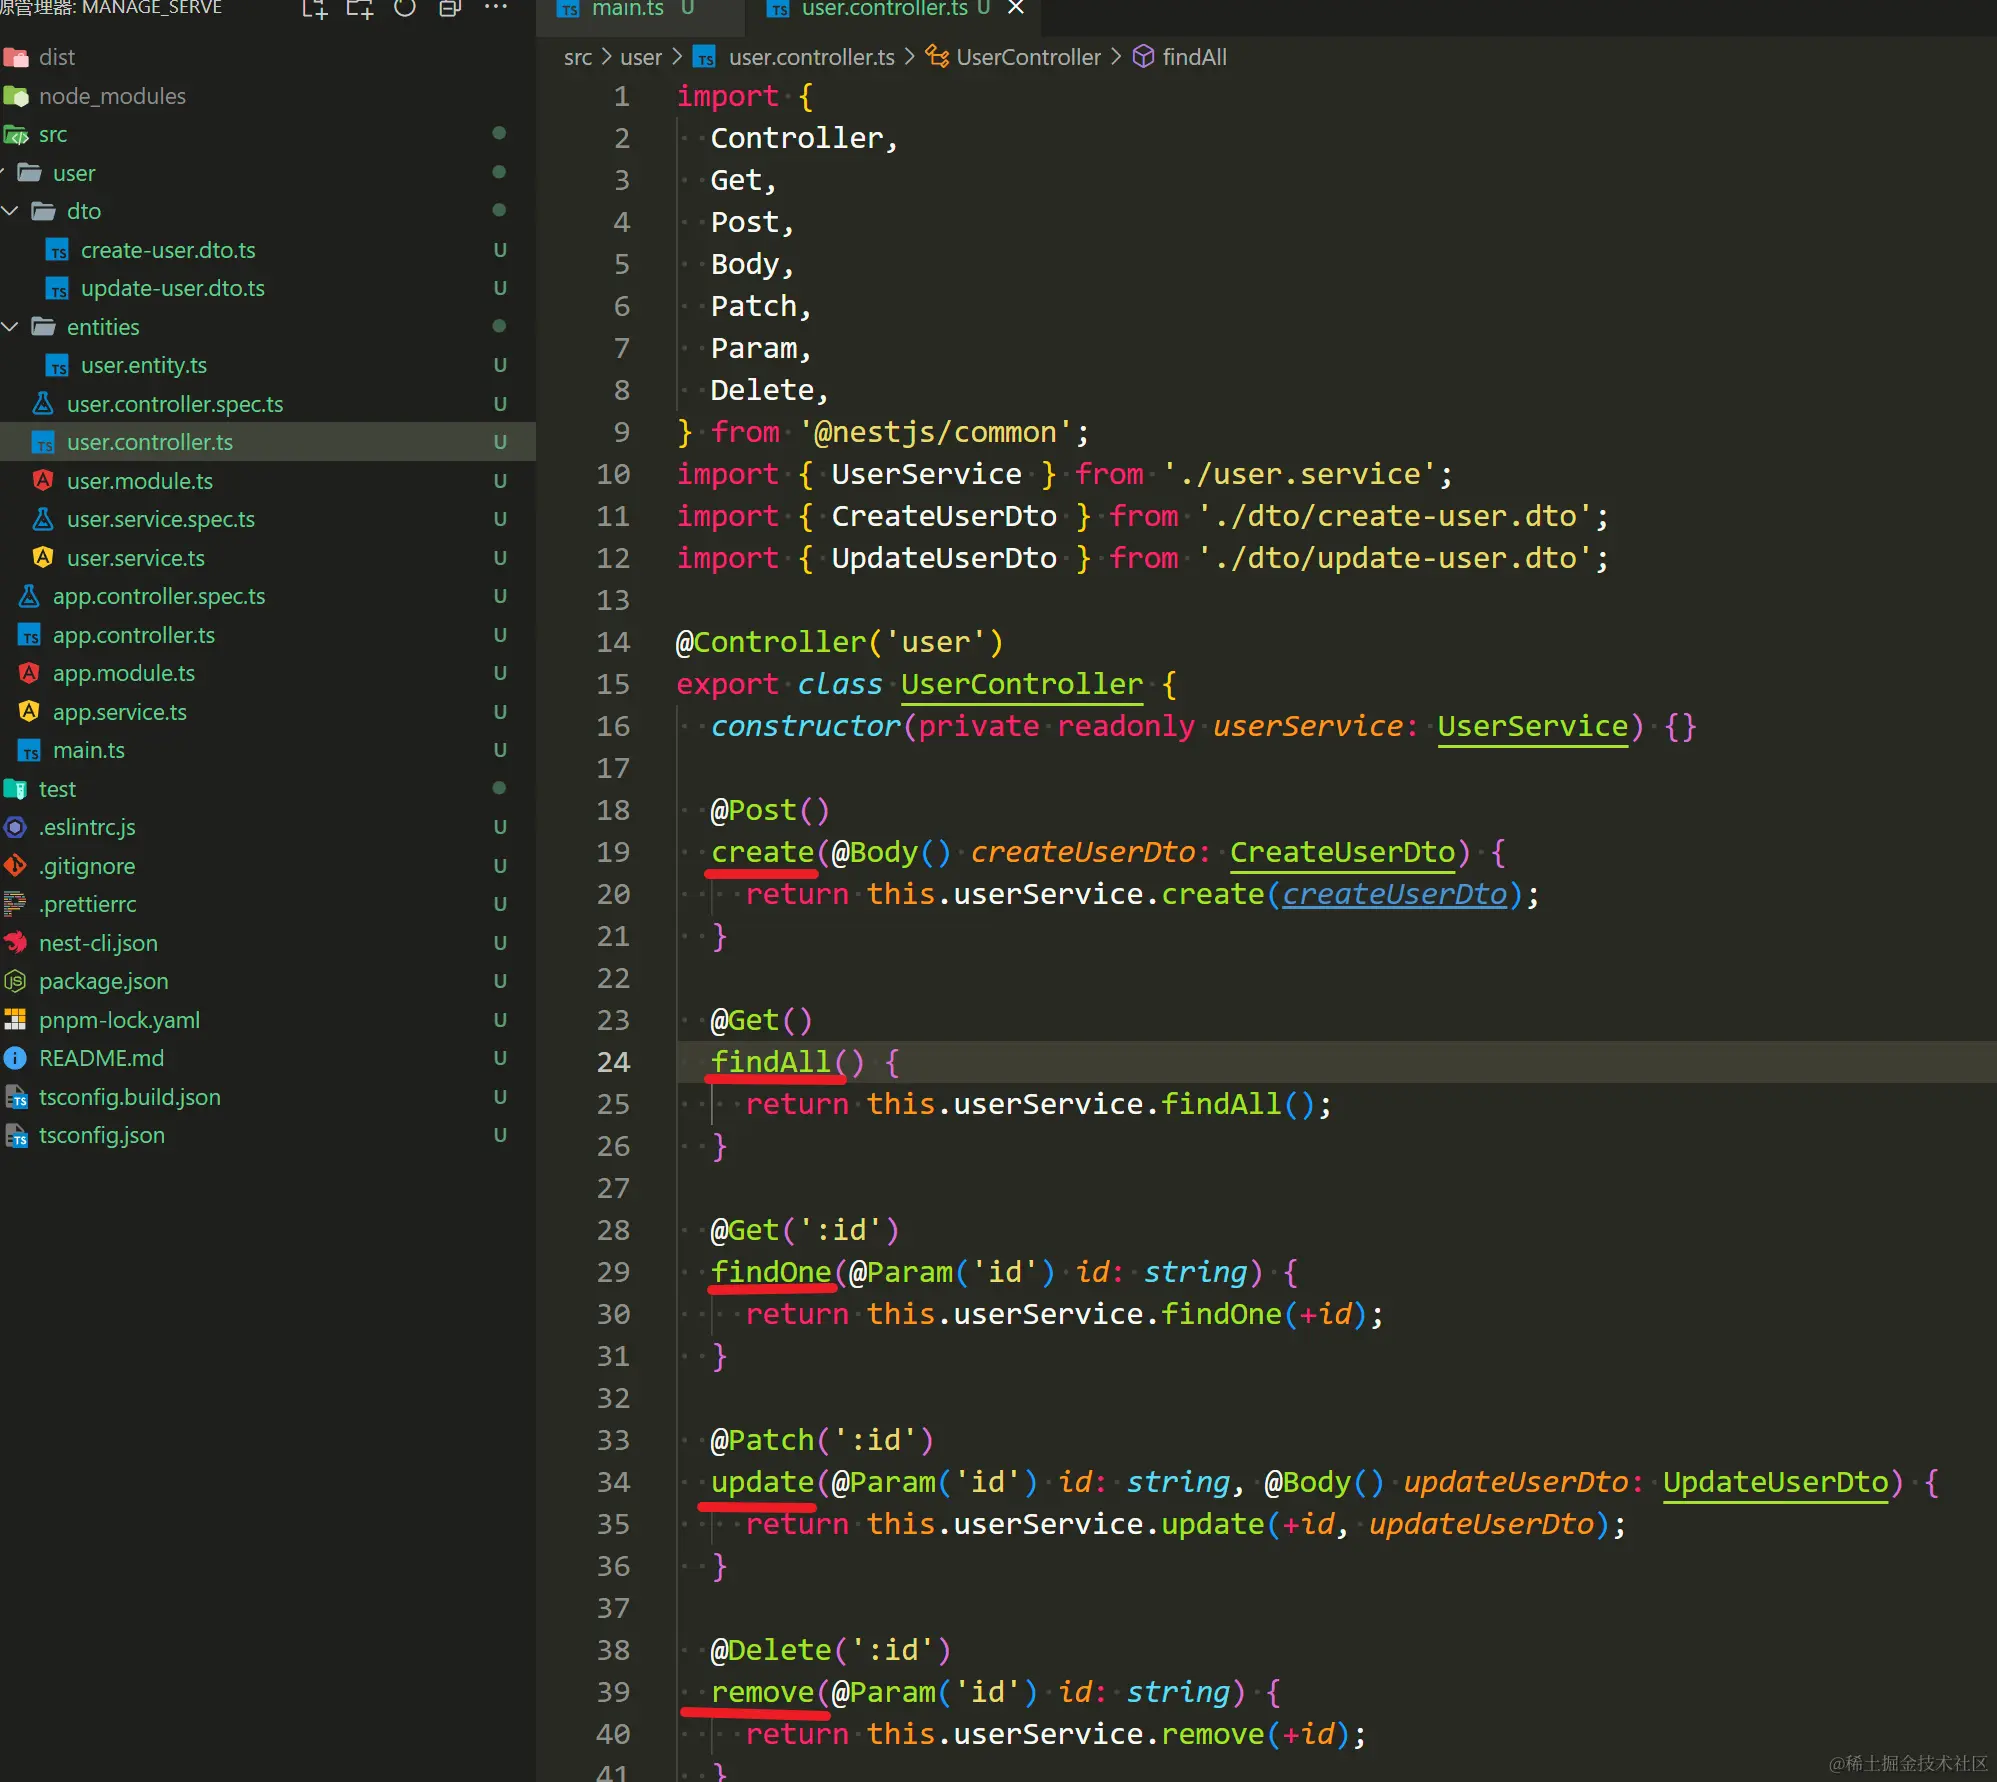
Task: Click the red module icon beside app.module.ts
Action: point(29,673)
